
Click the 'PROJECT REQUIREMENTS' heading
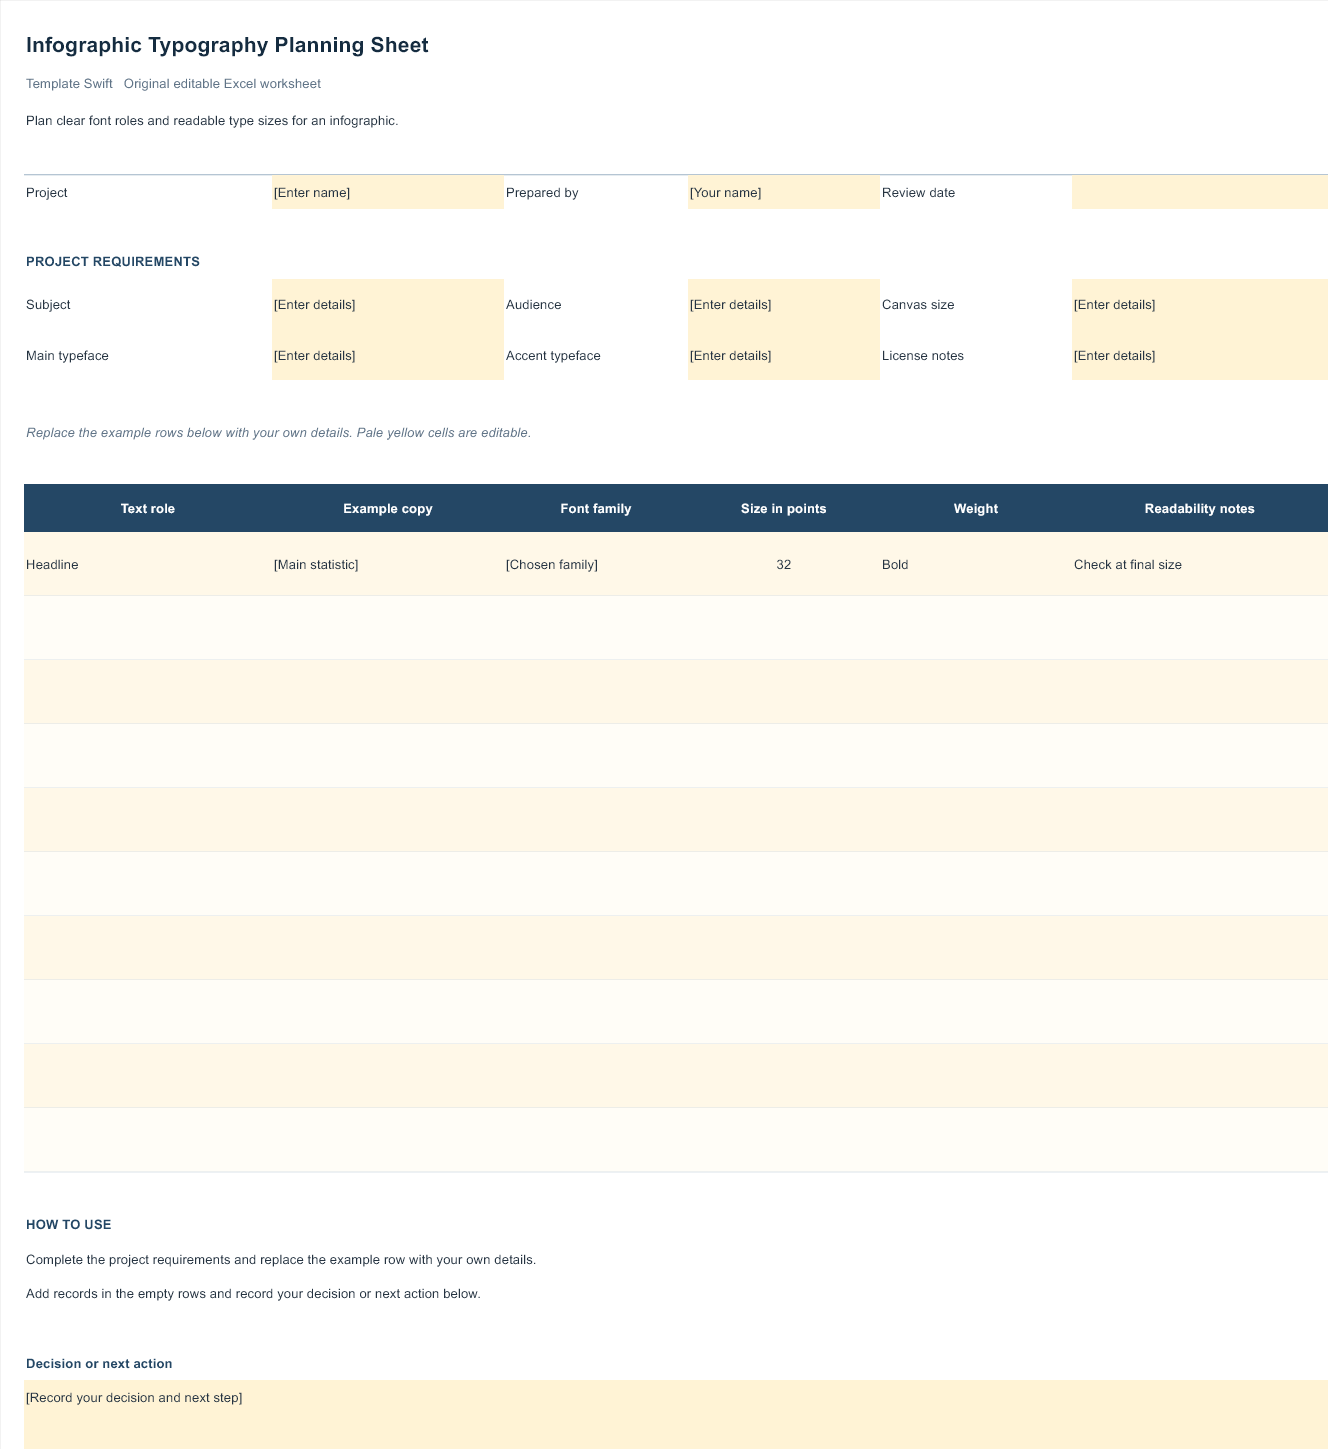pos(113,262)
